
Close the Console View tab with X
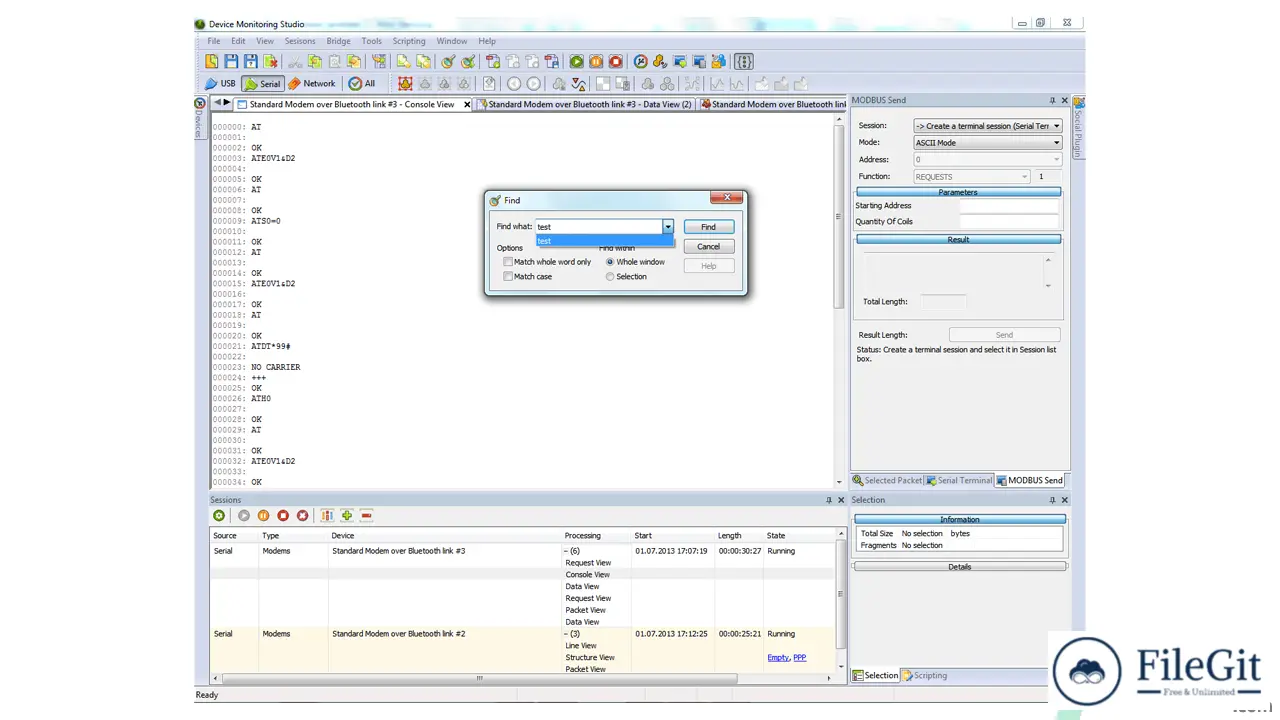click(466, 104)
